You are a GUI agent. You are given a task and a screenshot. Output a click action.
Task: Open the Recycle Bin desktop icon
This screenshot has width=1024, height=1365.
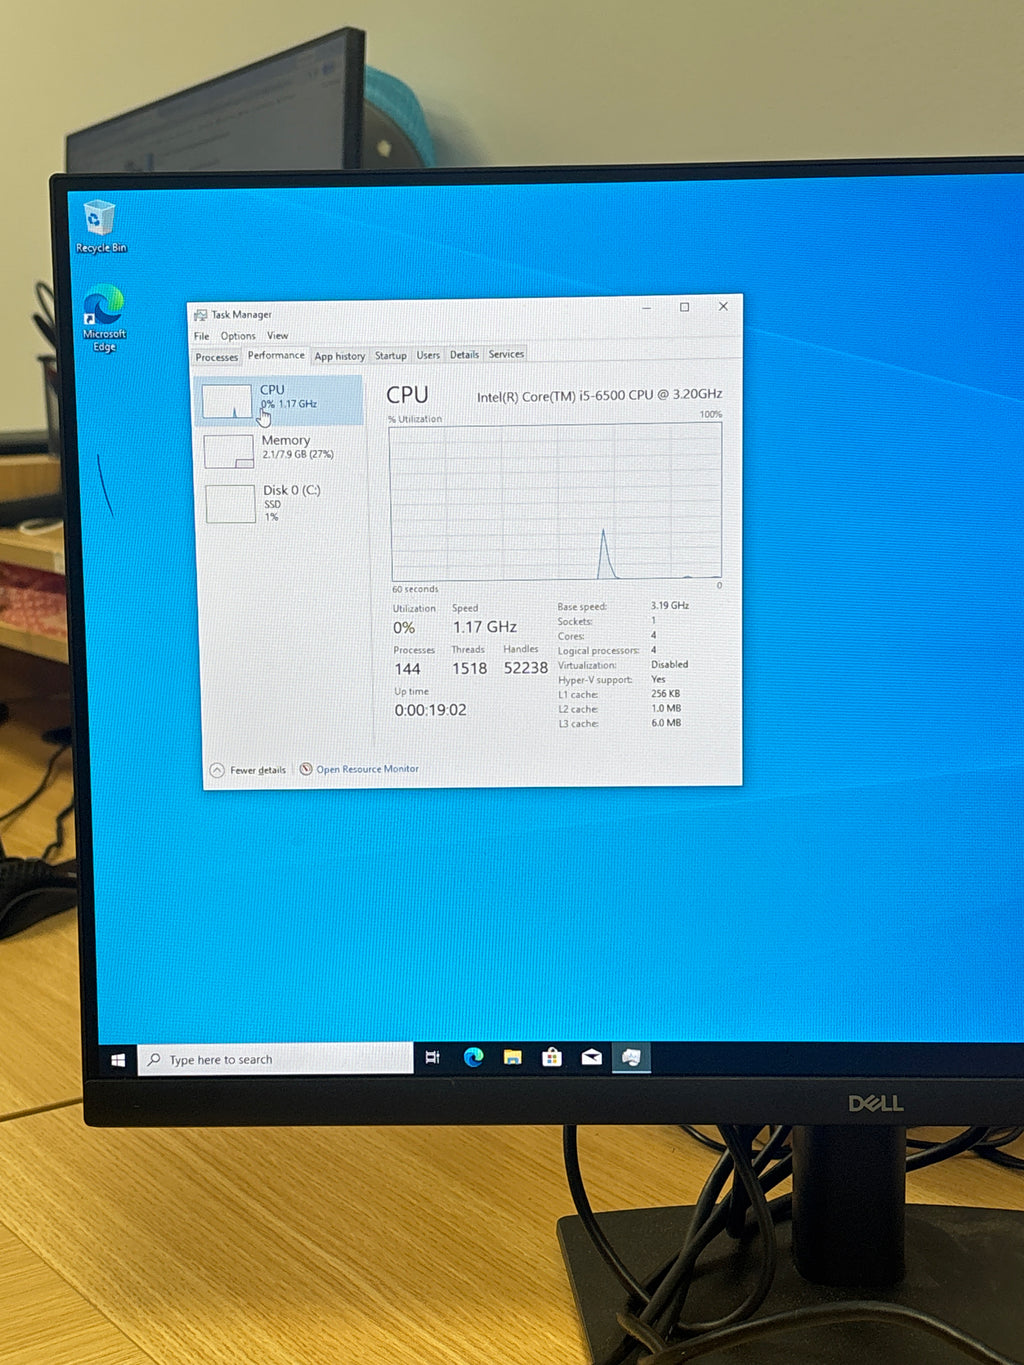pyautogui.click(x=101, y=226)
